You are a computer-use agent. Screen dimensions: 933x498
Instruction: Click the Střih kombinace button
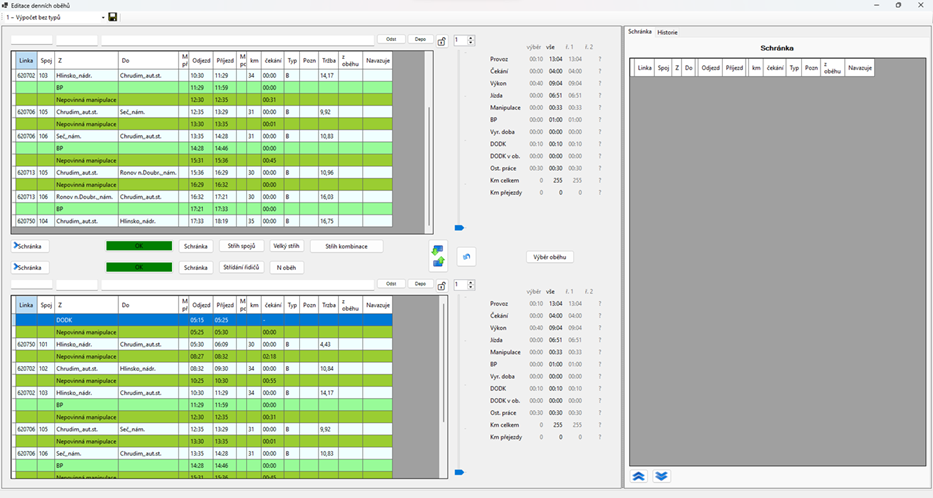346,246
